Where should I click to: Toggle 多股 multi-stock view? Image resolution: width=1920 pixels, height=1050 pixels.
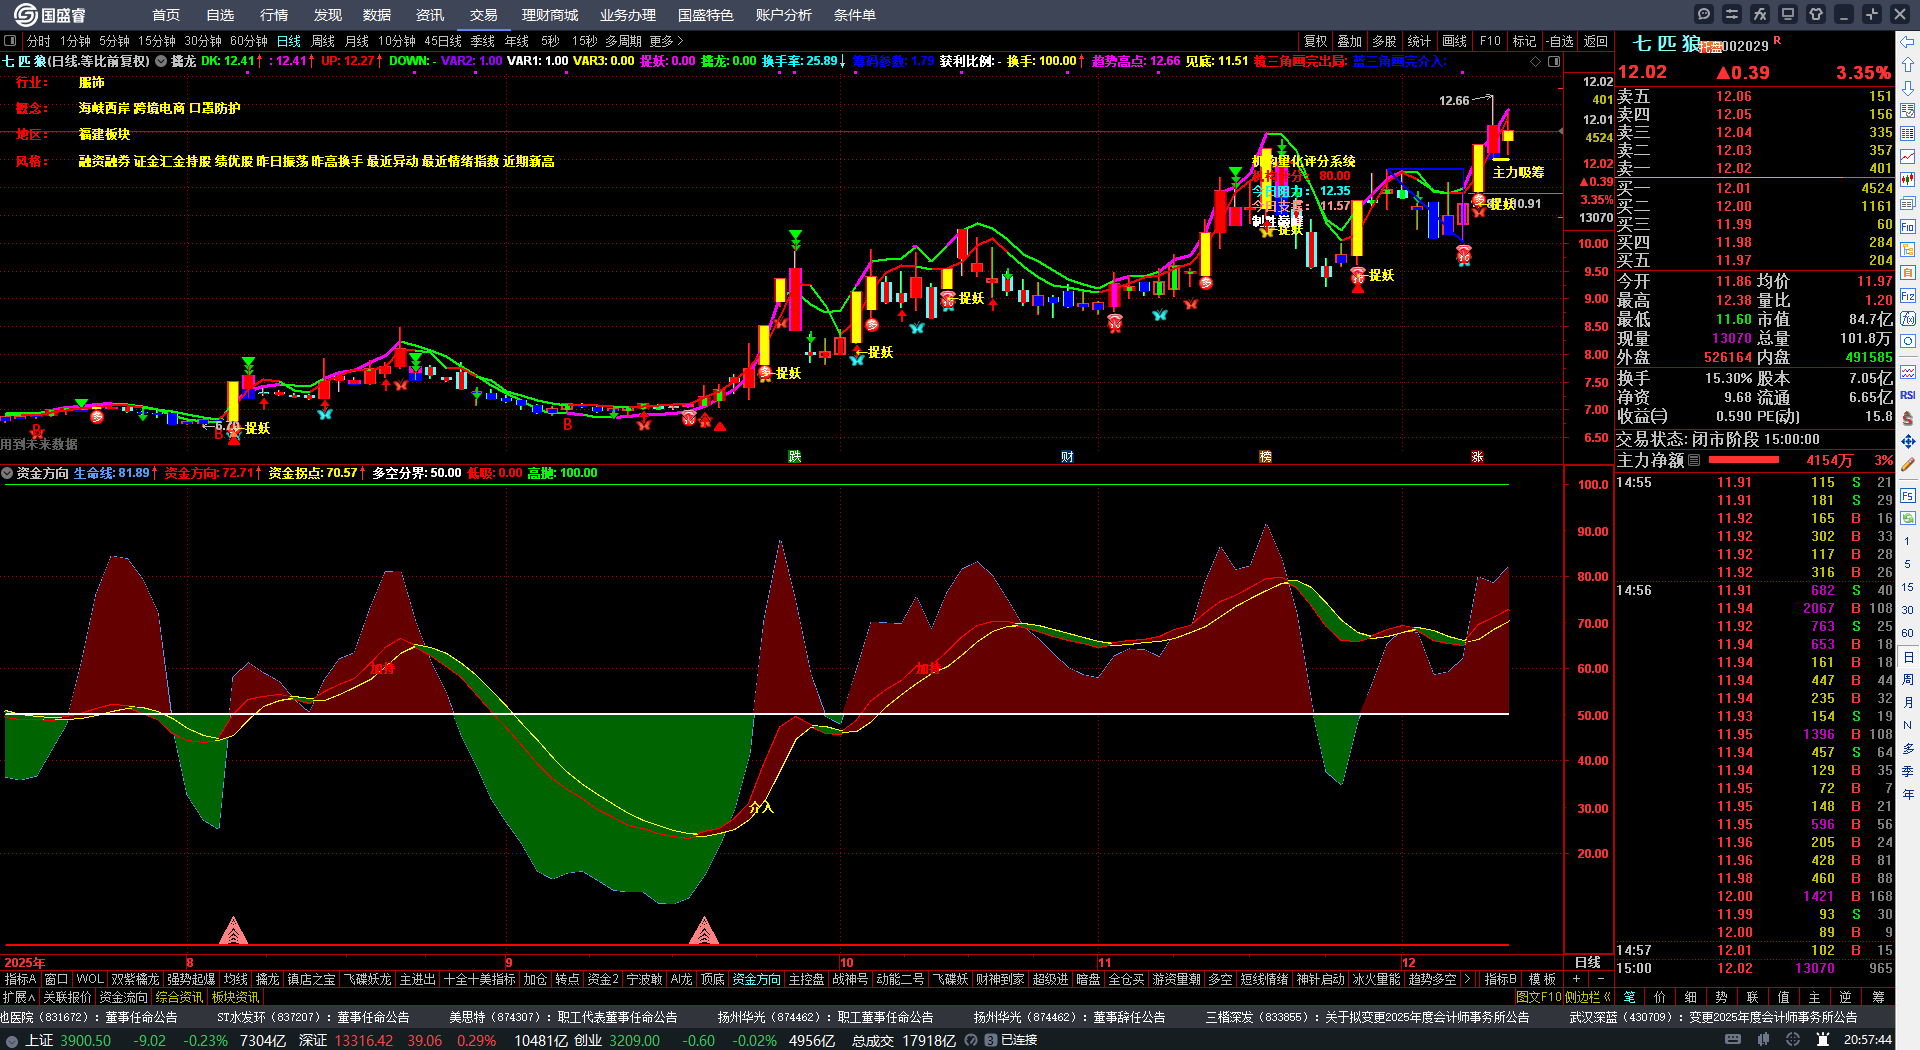coord(1384,41)
